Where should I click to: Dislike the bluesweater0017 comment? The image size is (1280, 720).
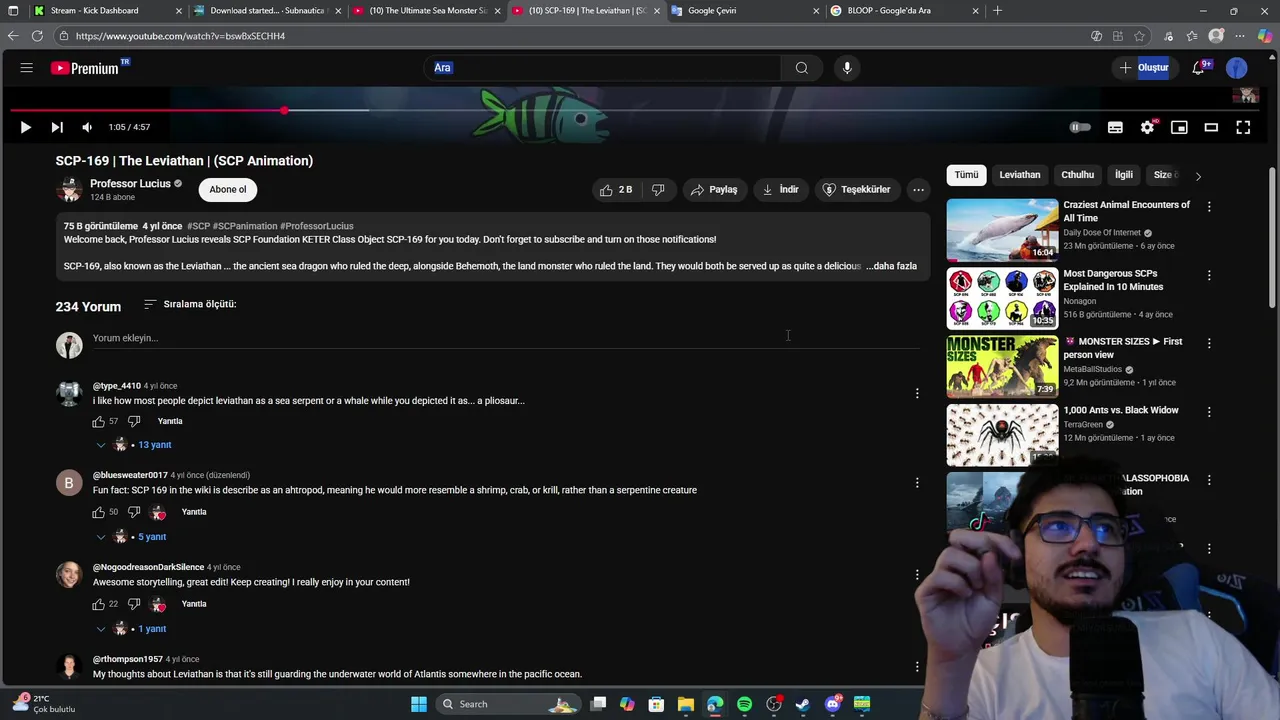click(x=134, y=512)
